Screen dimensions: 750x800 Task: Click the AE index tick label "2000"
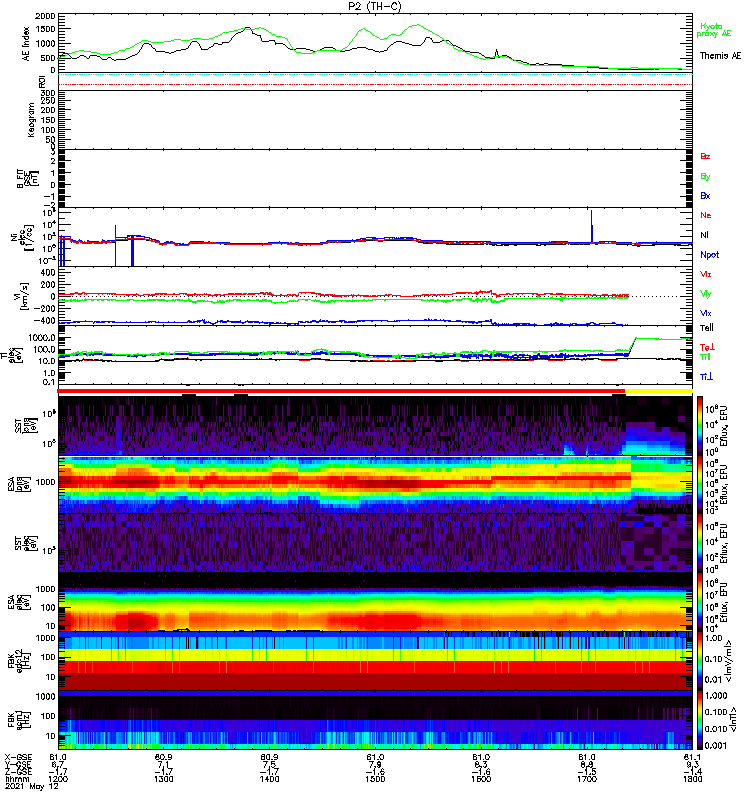pyautogui.click(x=45, y=16)
